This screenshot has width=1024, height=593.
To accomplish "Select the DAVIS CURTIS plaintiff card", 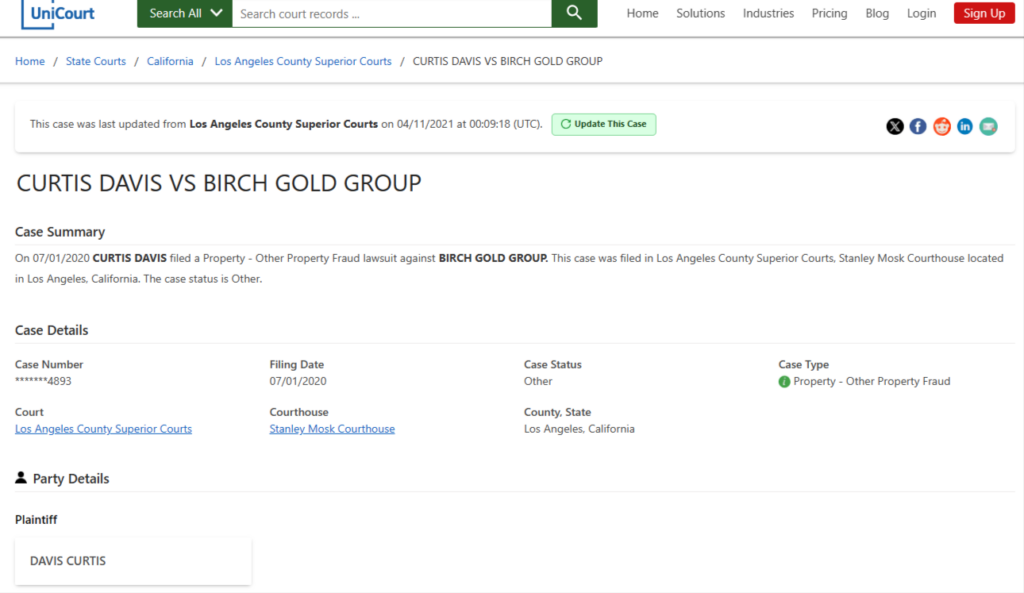I will click(133, 561).
